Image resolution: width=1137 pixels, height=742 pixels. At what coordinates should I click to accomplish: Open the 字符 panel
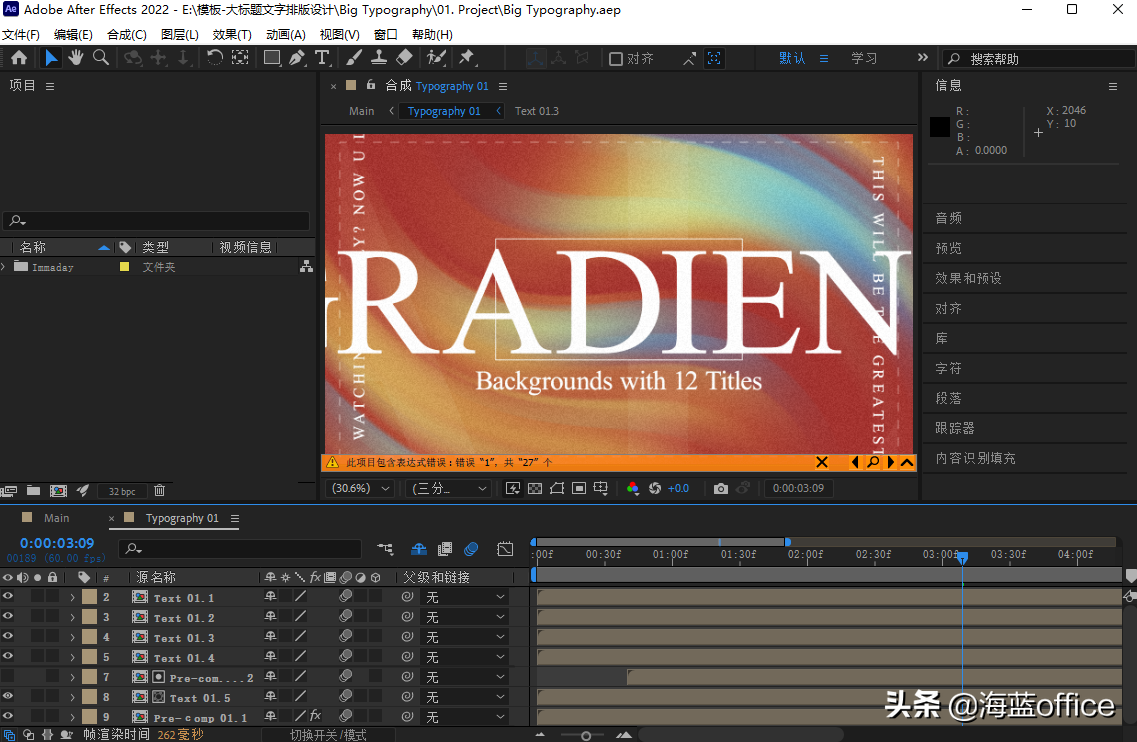[x=948, y=368]
